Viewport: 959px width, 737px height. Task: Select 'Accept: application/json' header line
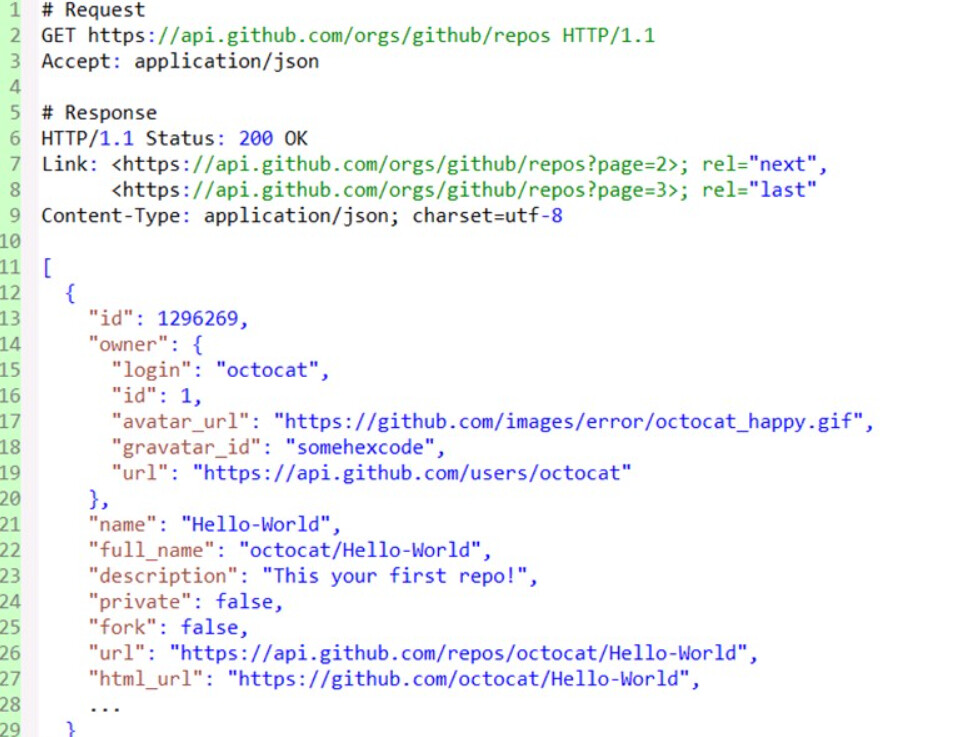pos(180,61)
